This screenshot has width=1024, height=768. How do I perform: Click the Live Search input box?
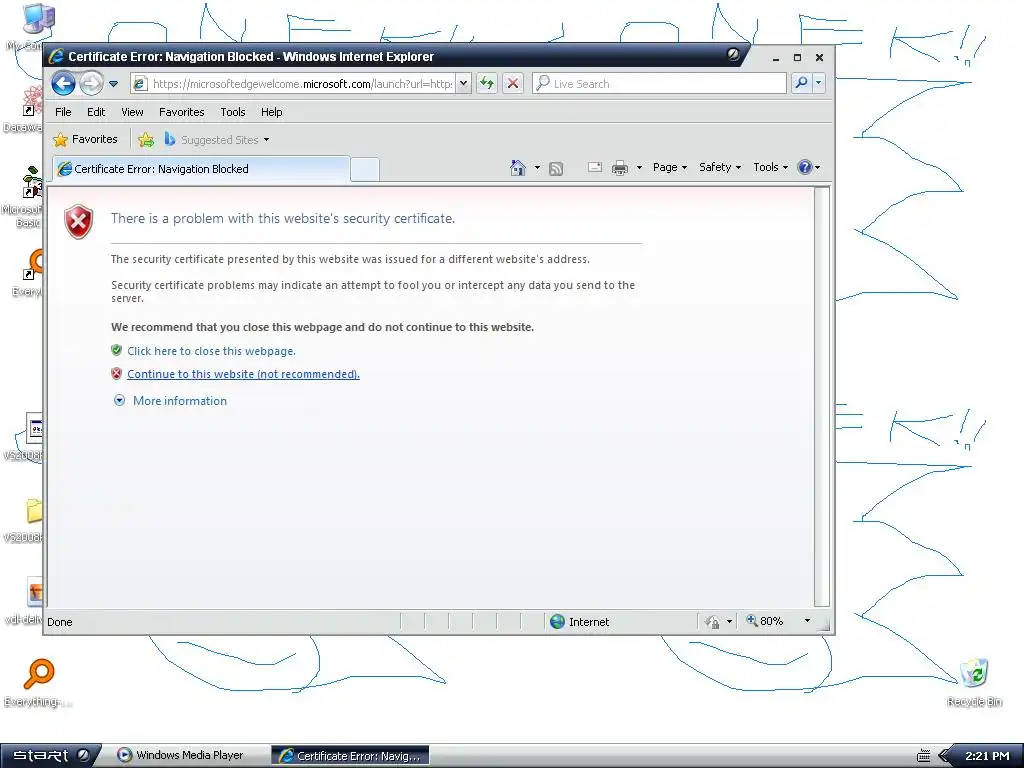pos(660,84)
